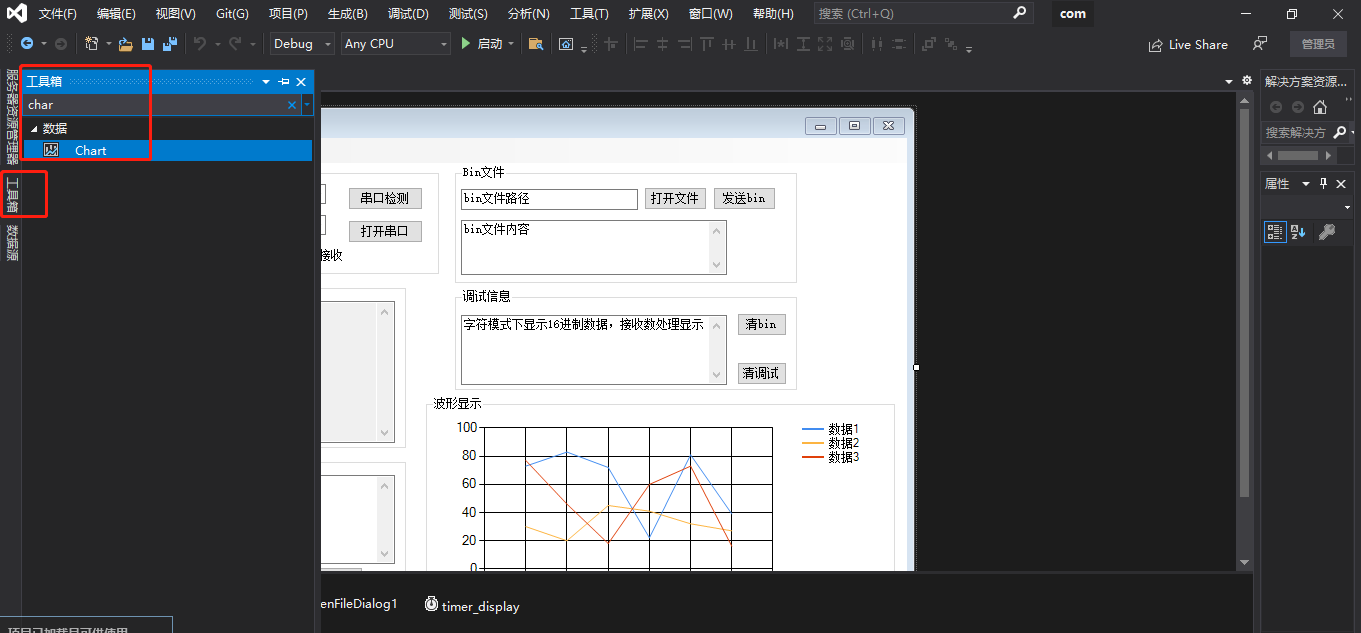Click the designer vertical scrollbar down arrow
The height and width of the screenshot is (633, 1361).
coord(1245,564)
